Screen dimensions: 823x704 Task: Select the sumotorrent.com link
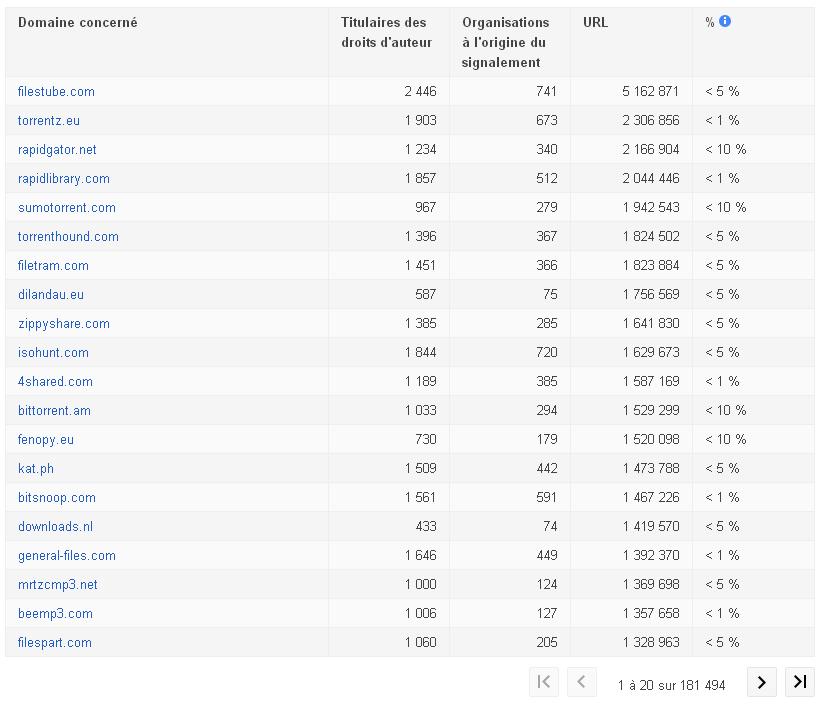67,208
